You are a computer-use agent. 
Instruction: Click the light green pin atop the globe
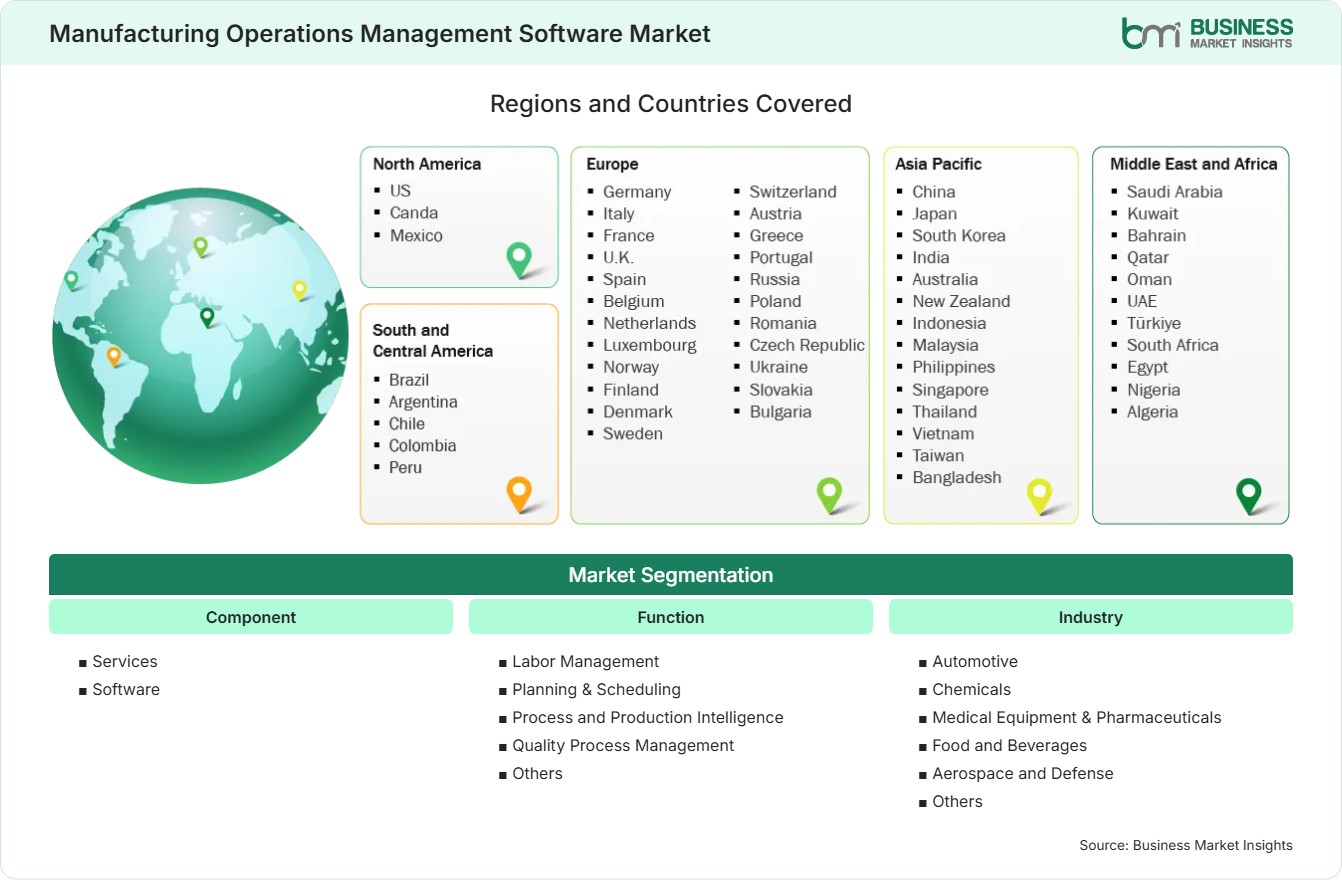pyautogui.click(x=200, y=246)
